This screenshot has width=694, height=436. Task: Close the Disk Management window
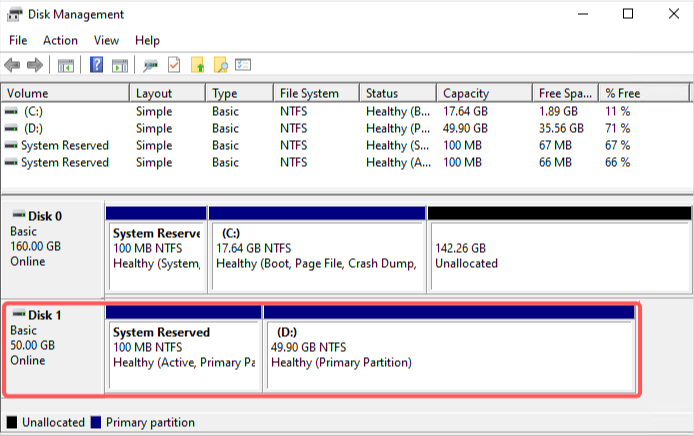(674, 14)
